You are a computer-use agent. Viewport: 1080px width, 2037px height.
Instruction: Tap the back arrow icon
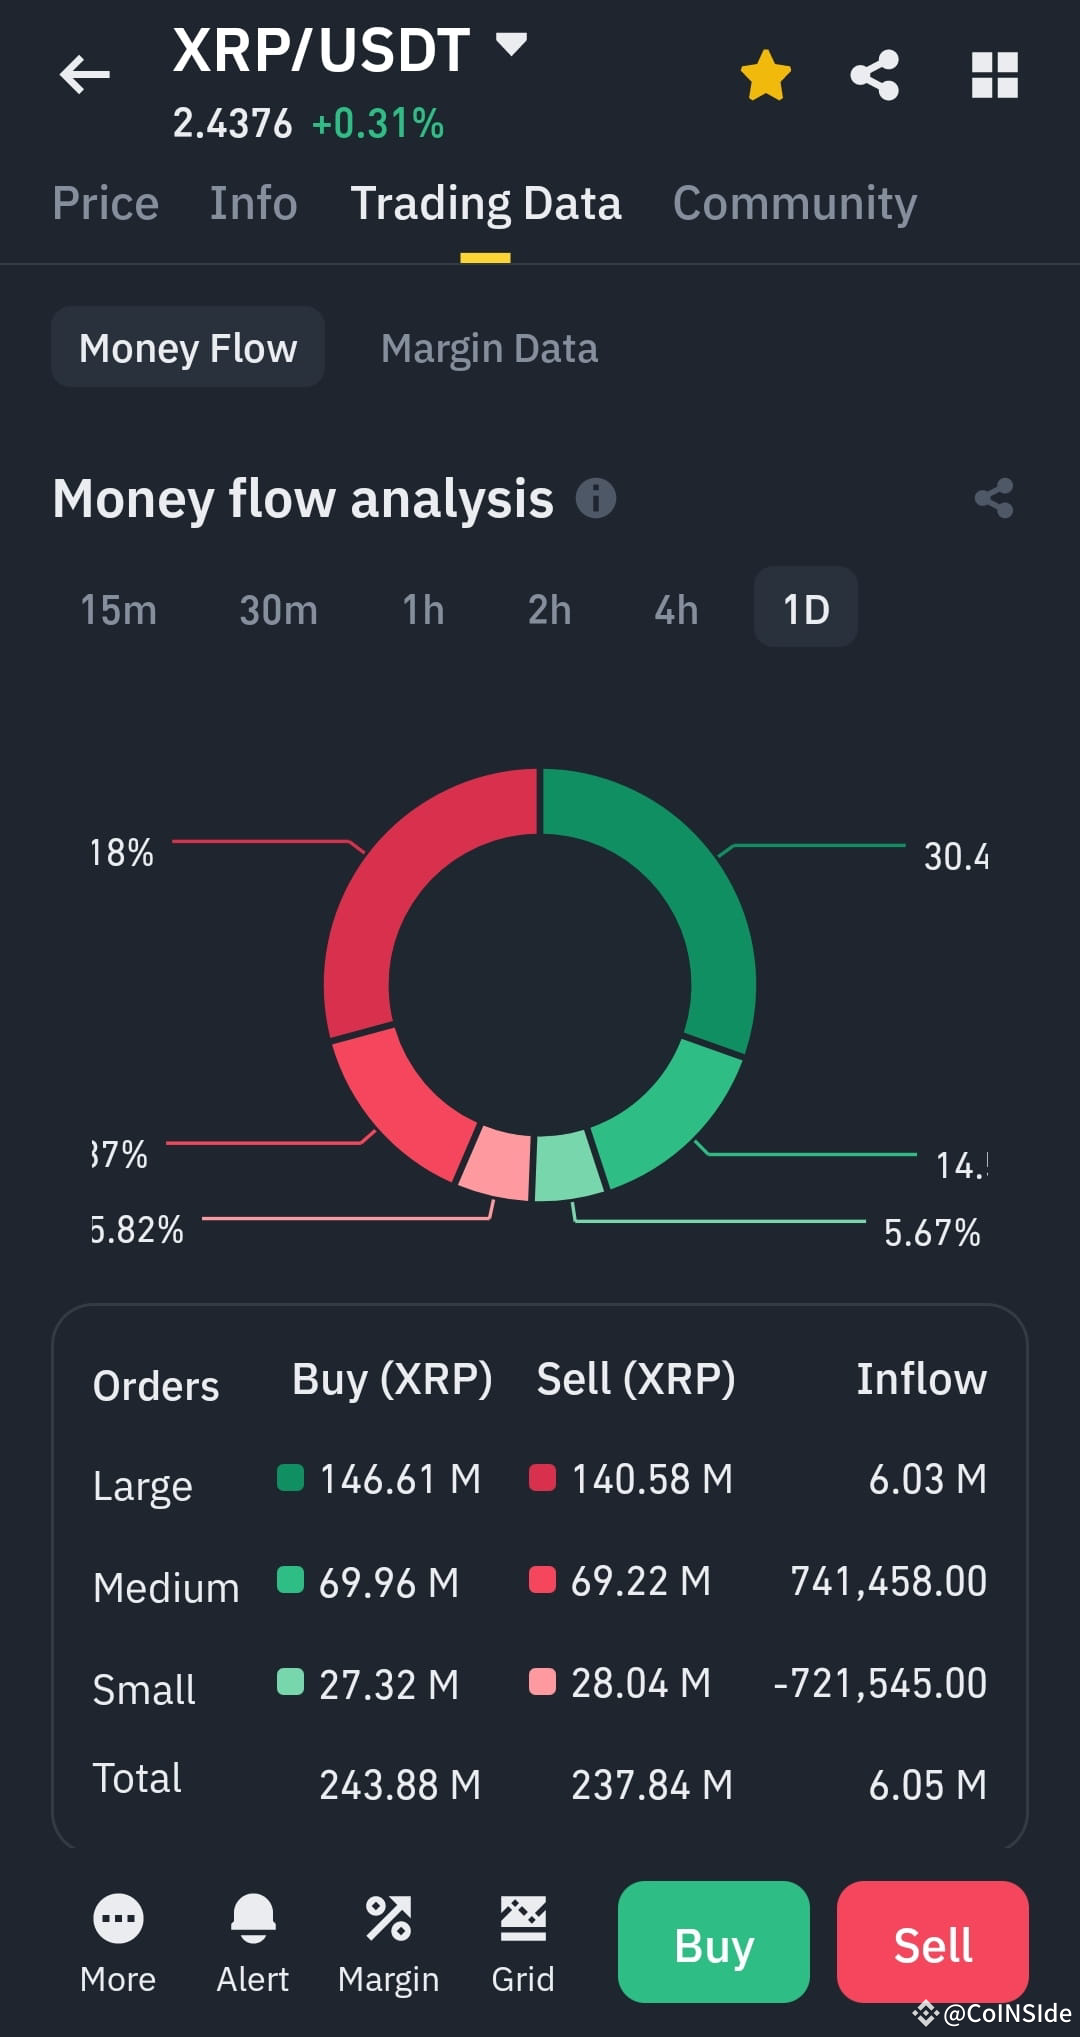coord(85,75)
